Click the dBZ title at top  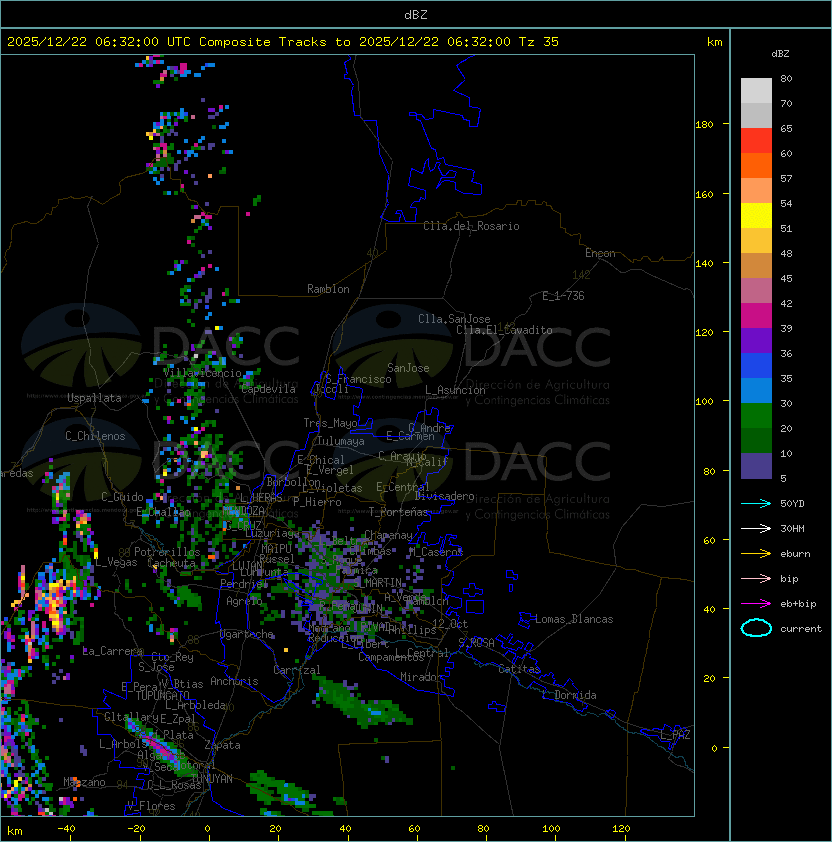[x=416, y=15]
